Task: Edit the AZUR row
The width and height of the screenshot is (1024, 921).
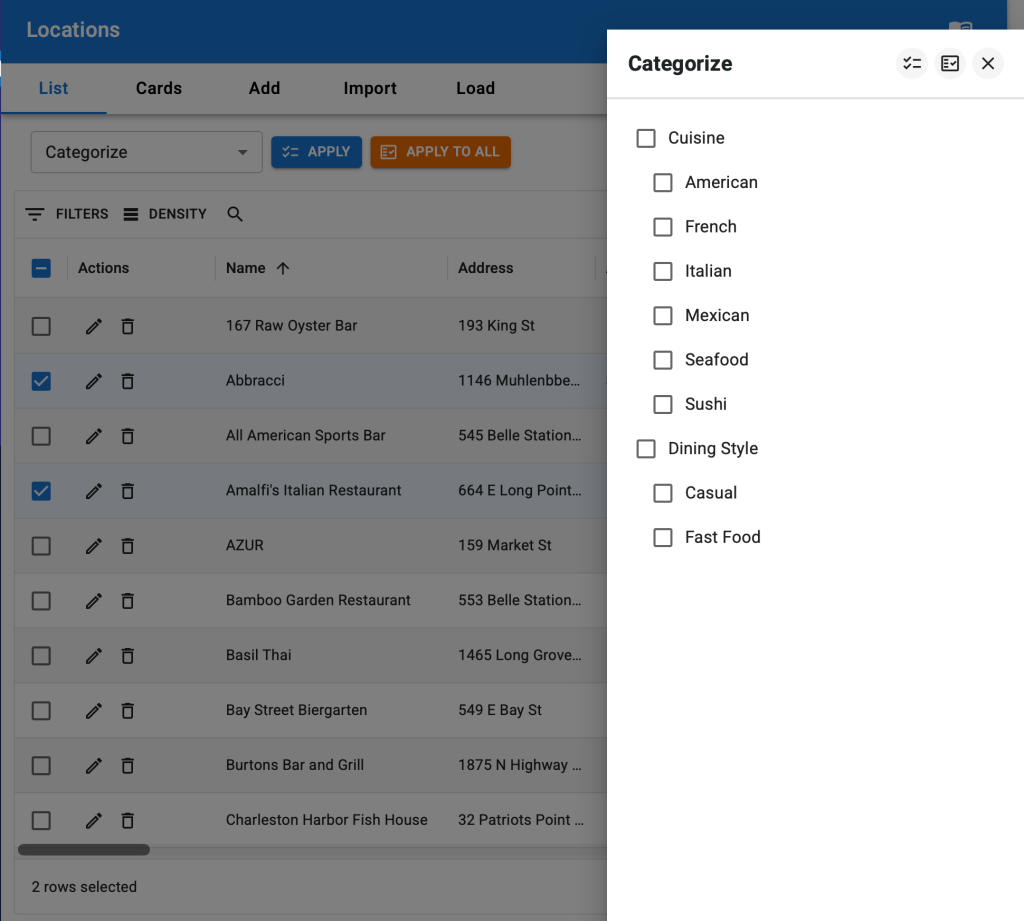Action: click(93, 545)
